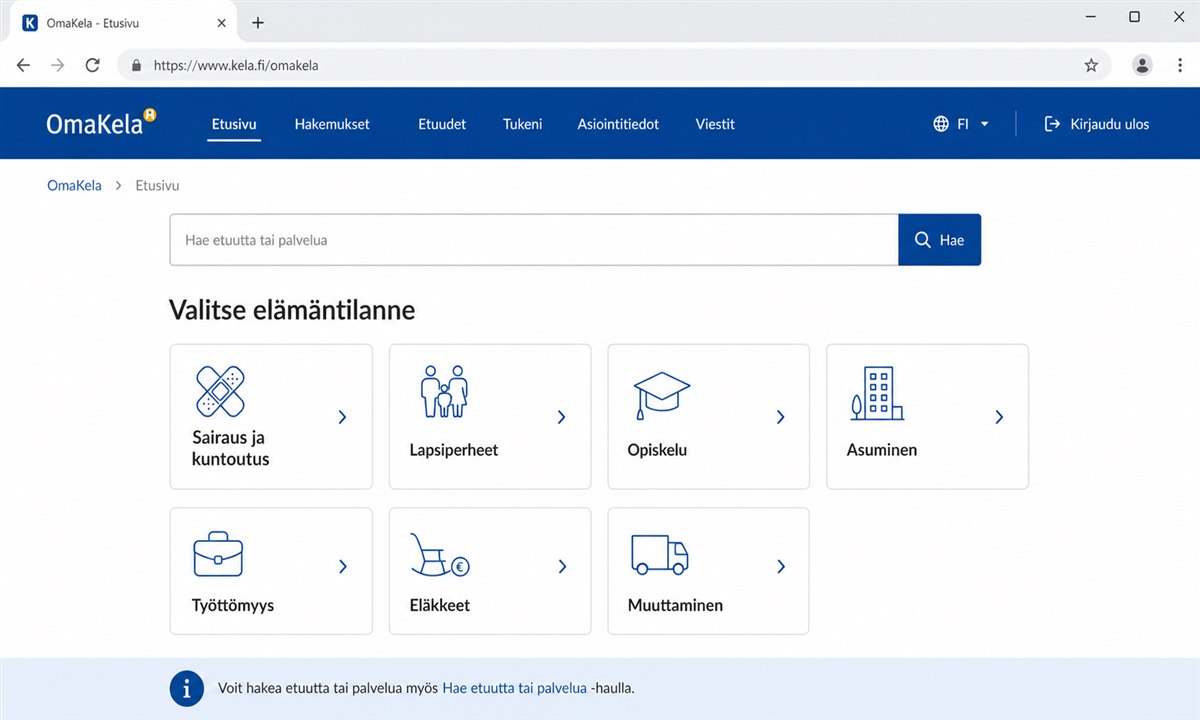Click the browser forward arrow
Viewport: 1200px width, 720px height.
click(x=57, y=65)
